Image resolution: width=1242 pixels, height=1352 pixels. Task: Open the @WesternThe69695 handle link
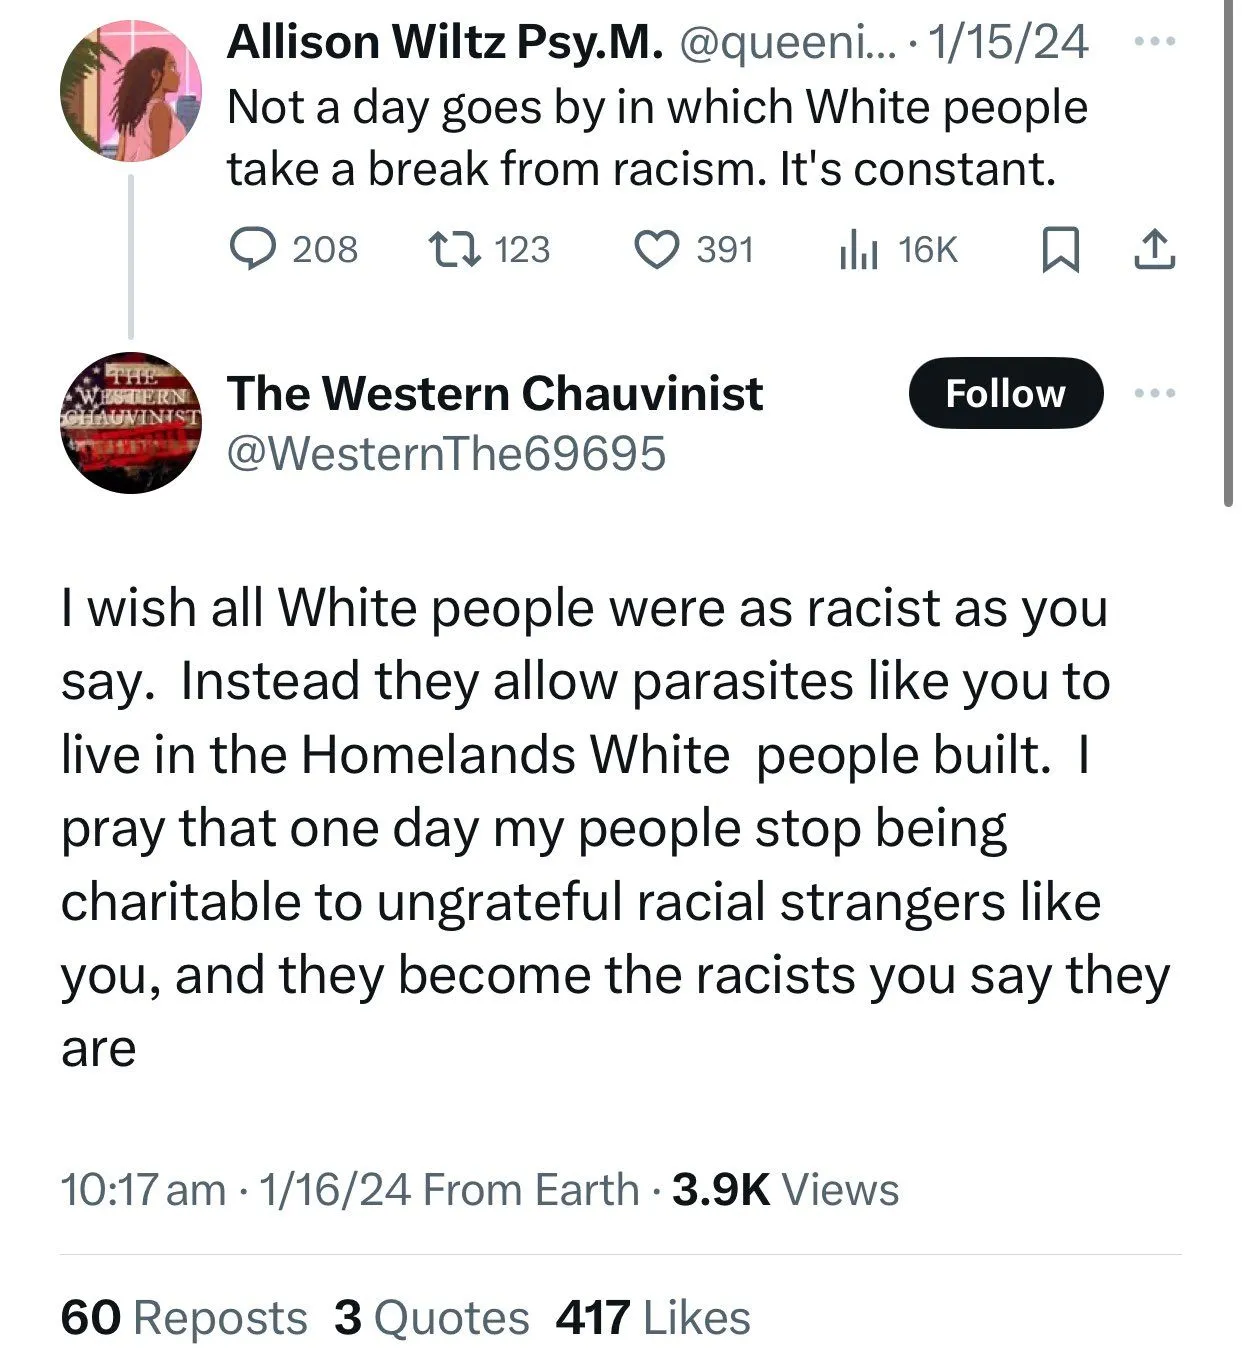pos(446,453)
